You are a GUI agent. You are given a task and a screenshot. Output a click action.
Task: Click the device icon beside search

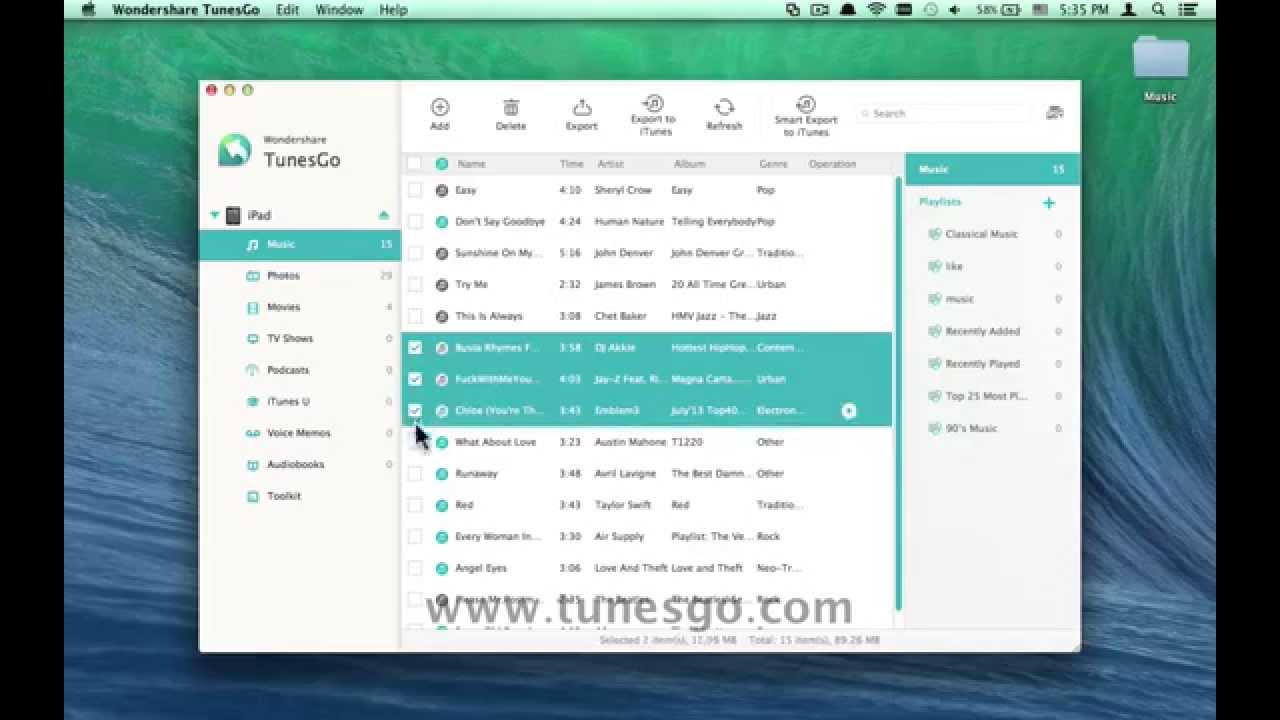pos(1055,113)
